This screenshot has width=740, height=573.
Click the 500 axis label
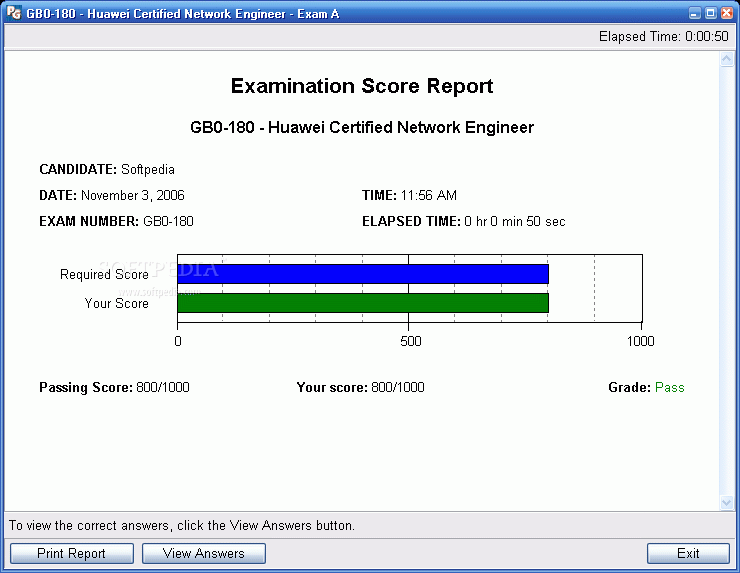(x=411, y=341)
